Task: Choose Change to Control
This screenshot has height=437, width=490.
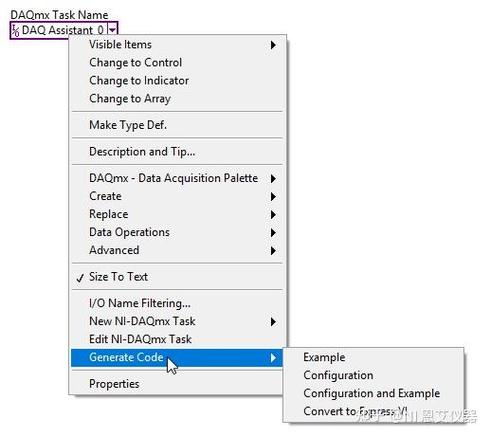Action: [x=177, y=63]
